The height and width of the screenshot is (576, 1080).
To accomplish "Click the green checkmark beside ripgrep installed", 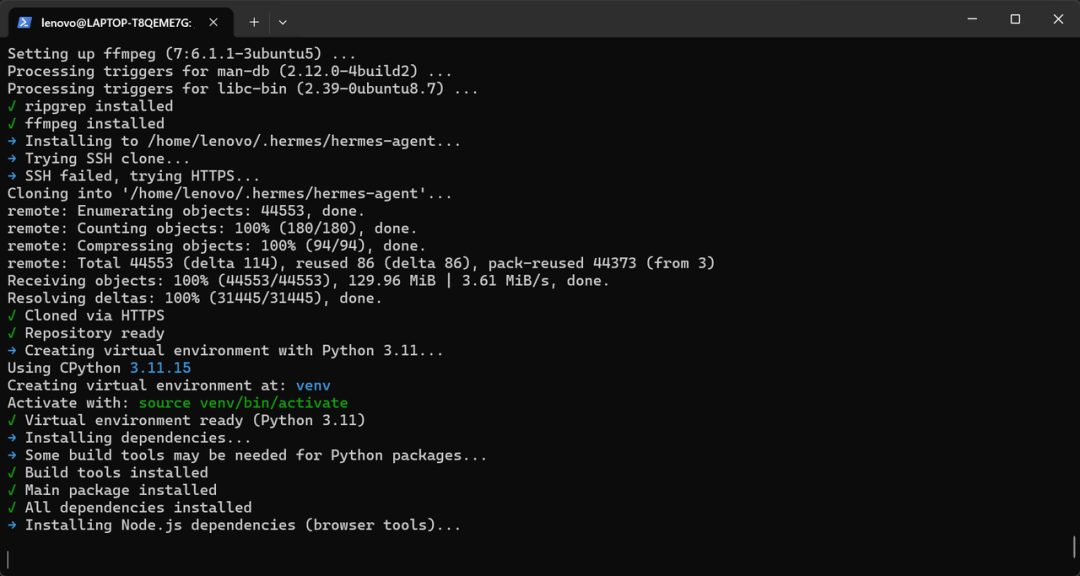I will click(x=12, y=106).
